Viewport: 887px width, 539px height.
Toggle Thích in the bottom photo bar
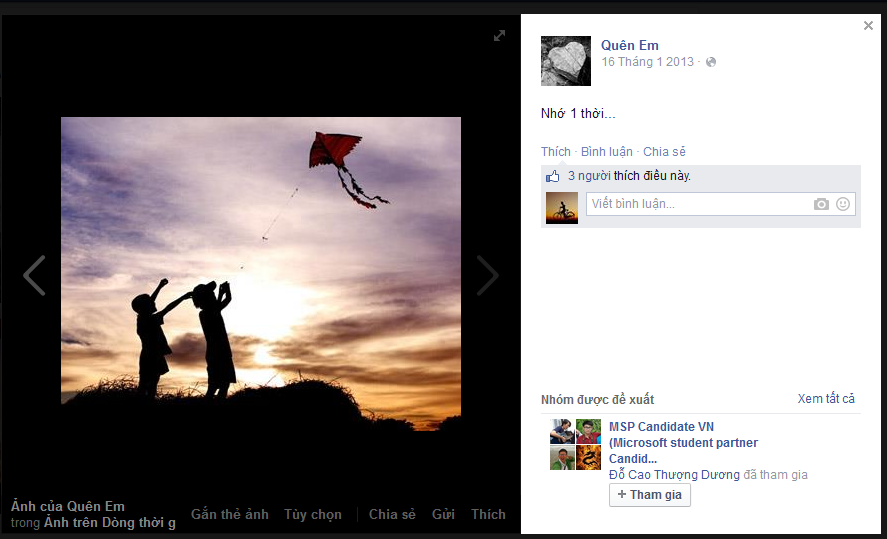488,514
